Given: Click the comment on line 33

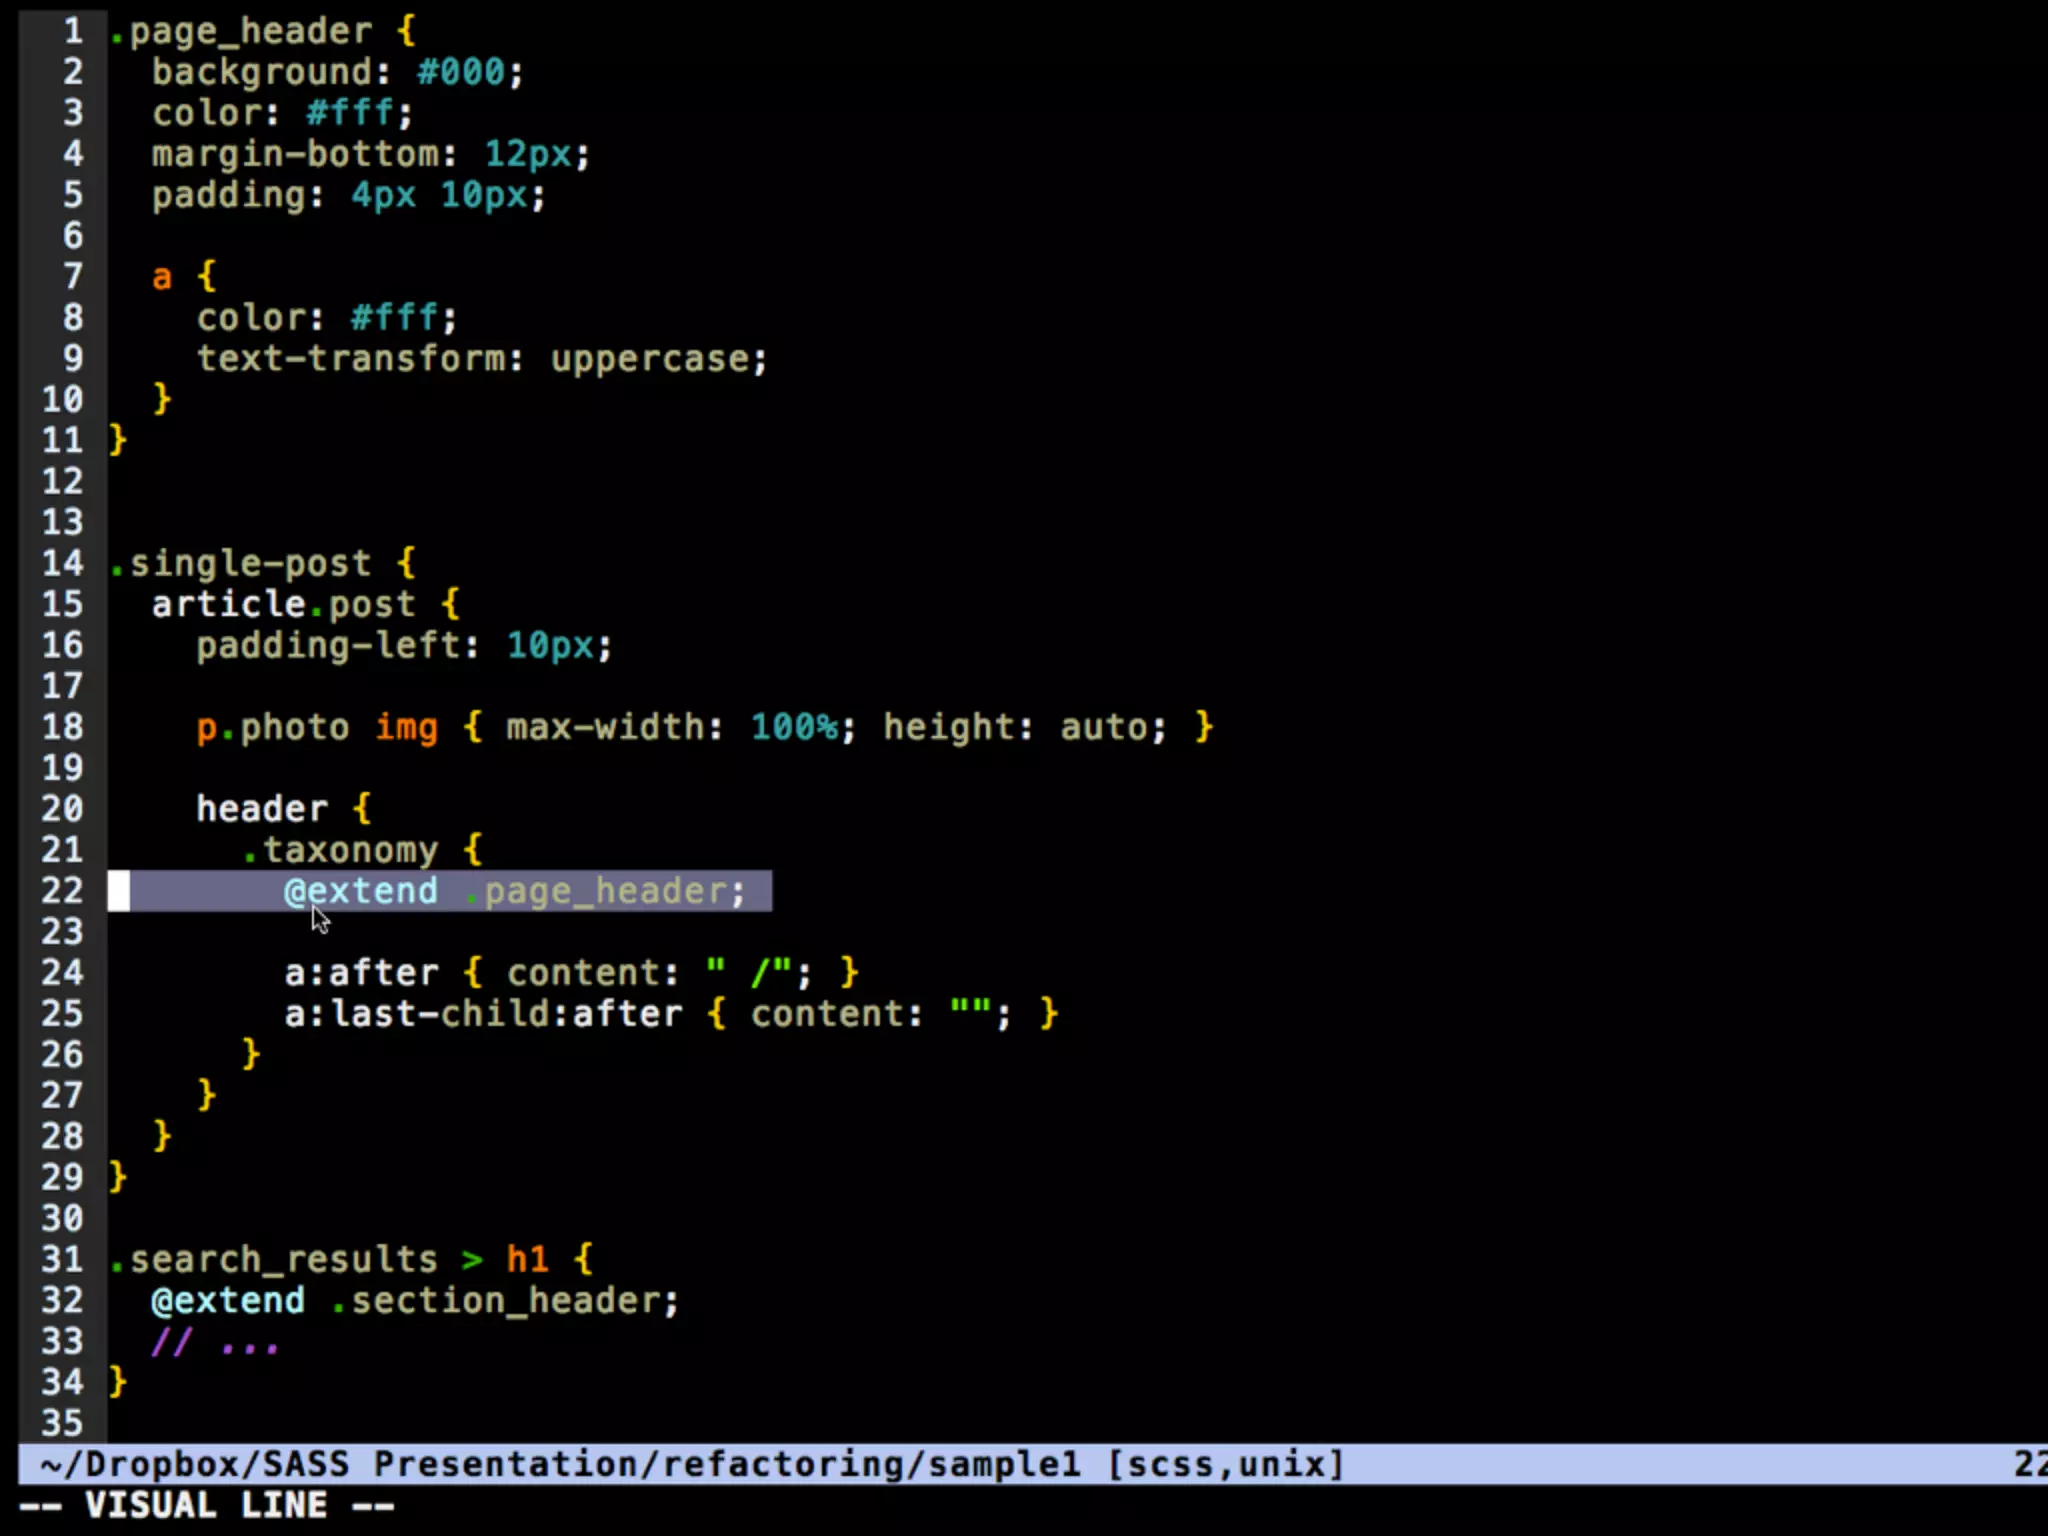Looking at the screenshot, I should click(x=214, y=1342).
